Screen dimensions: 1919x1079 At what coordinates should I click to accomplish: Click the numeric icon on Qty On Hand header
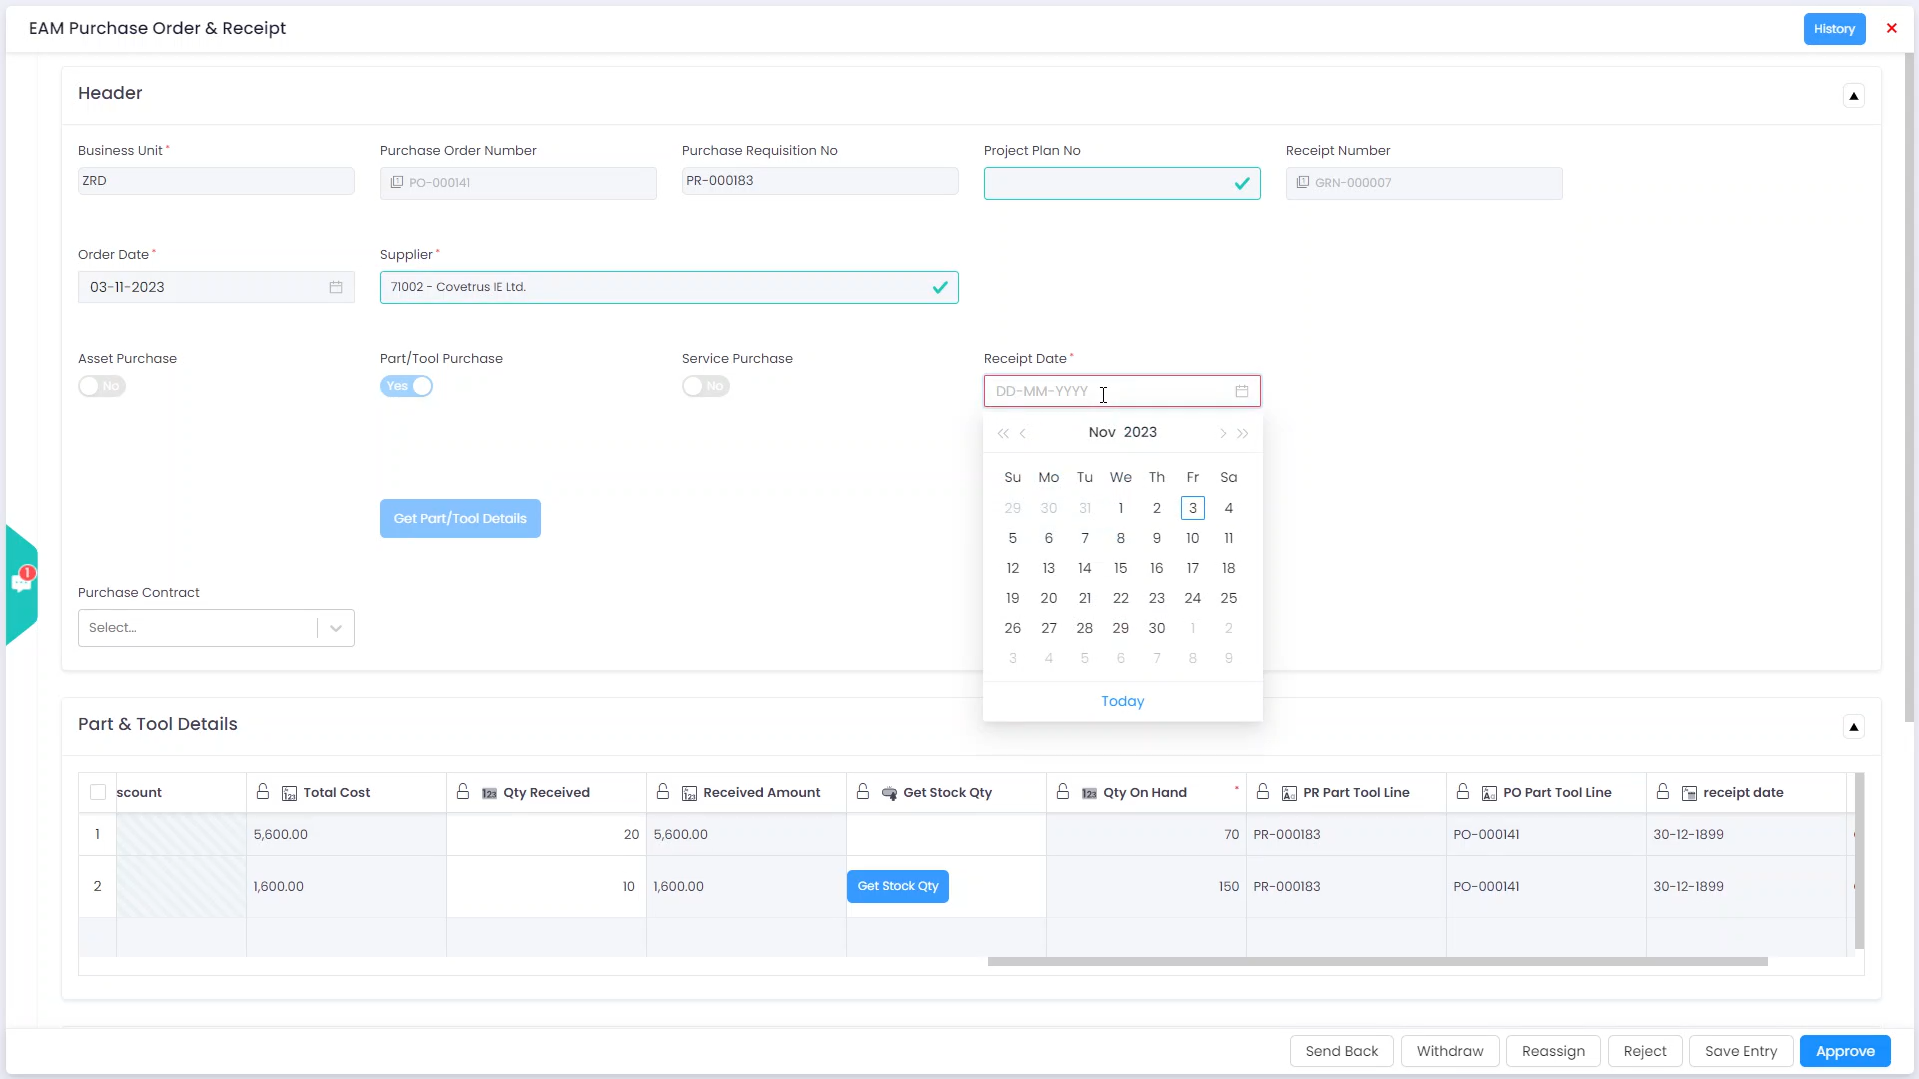pyautogui.click(x=1088, y=791)
